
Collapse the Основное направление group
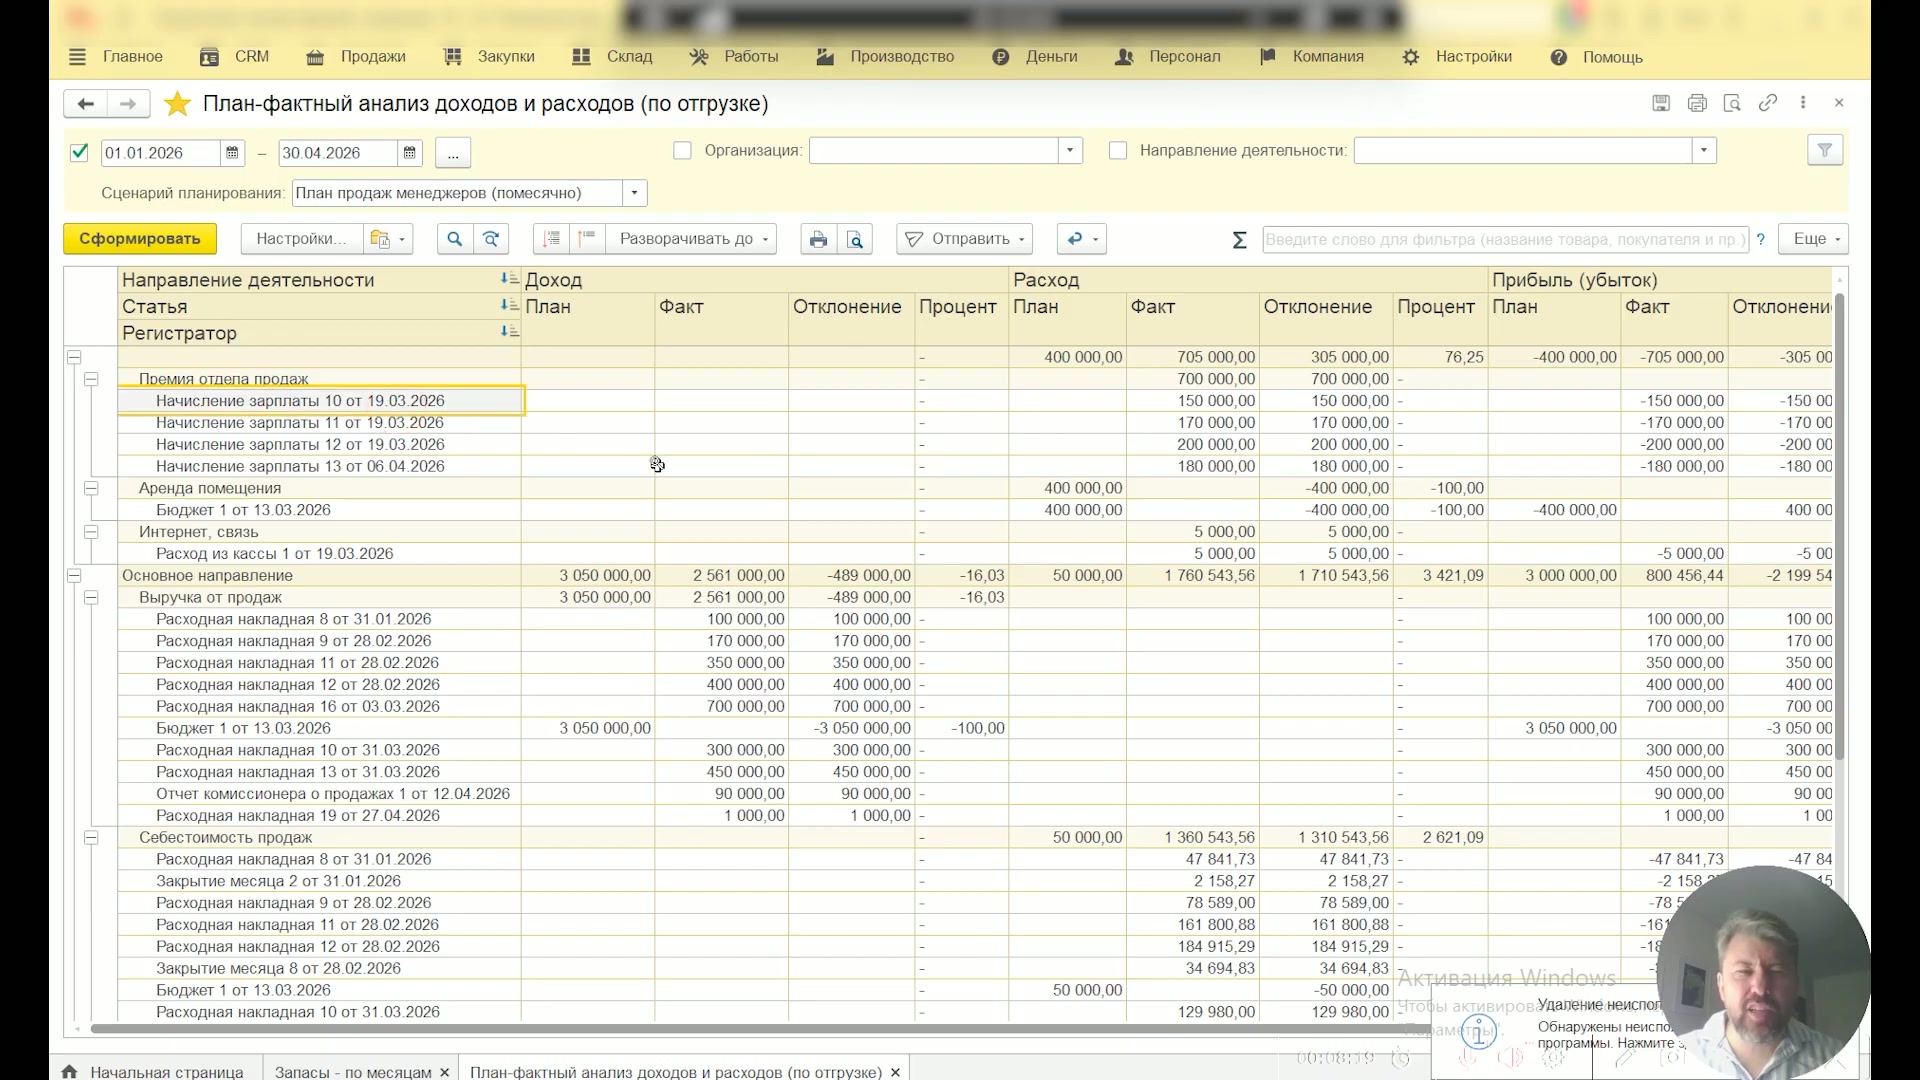pos(74,576)
